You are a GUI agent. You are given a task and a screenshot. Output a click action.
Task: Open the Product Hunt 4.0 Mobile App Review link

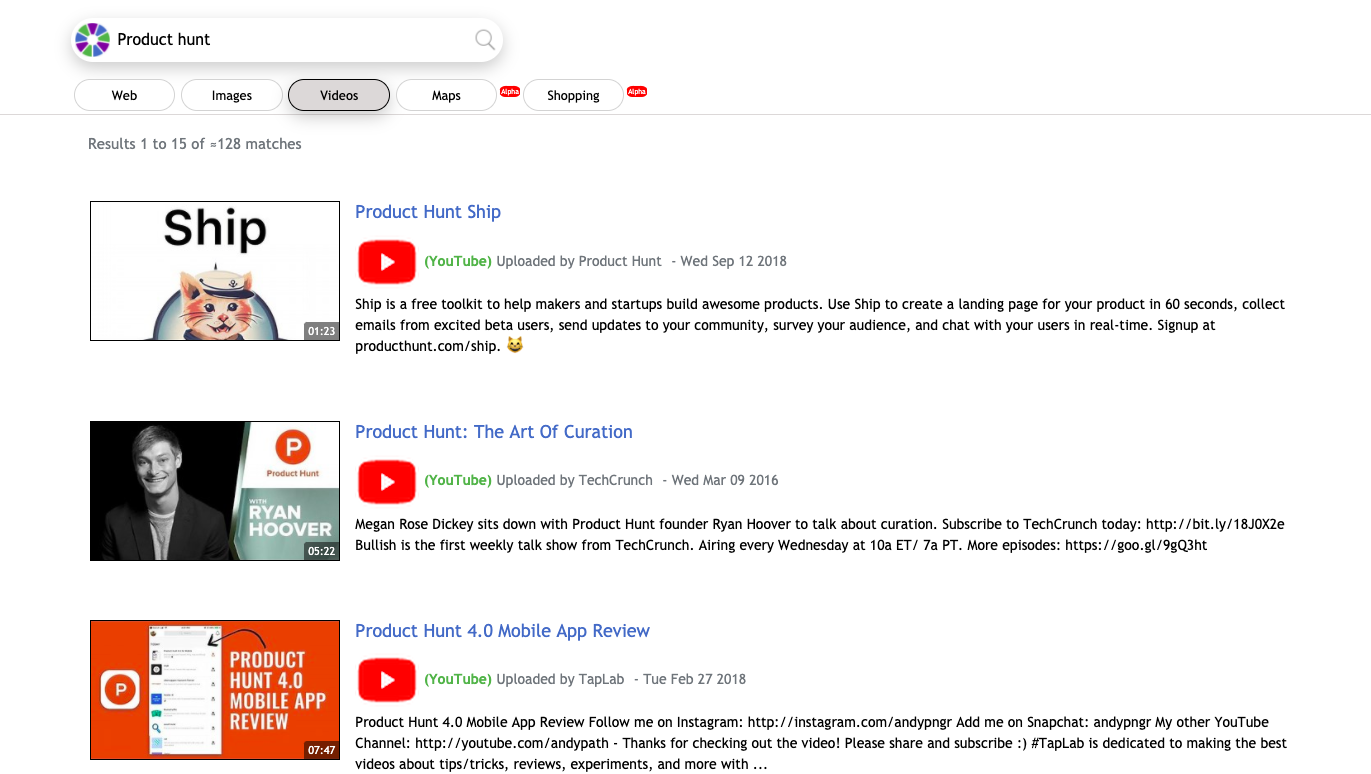point(502,631)
